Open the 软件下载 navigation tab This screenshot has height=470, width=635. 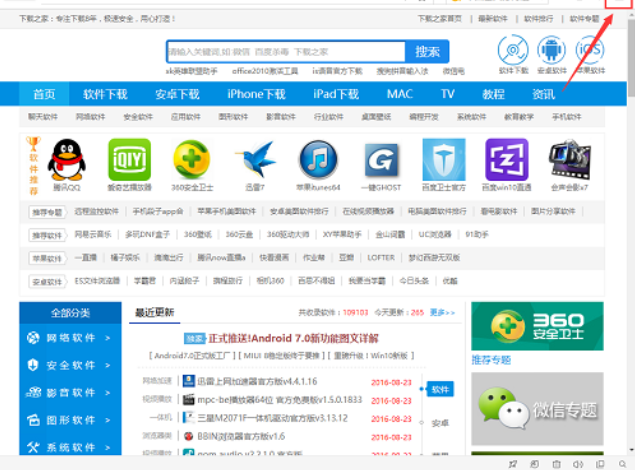point(105,94)
